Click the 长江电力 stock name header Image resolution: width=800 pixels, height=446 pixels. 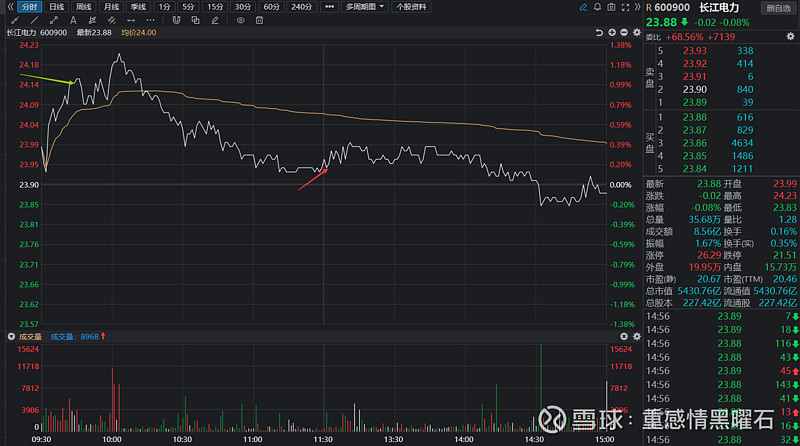(719, 8)
